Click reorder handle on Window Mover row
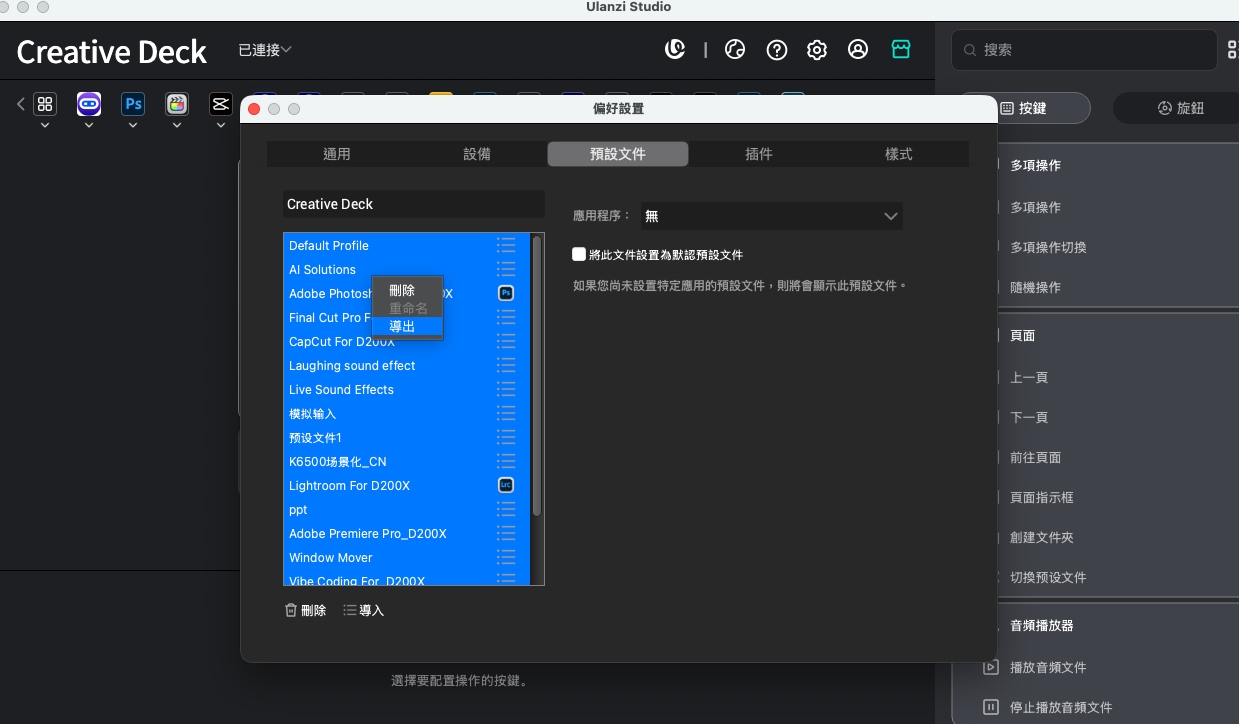Screen dimensions: 1239x724 pyautogui.click(x=506, y=557)
